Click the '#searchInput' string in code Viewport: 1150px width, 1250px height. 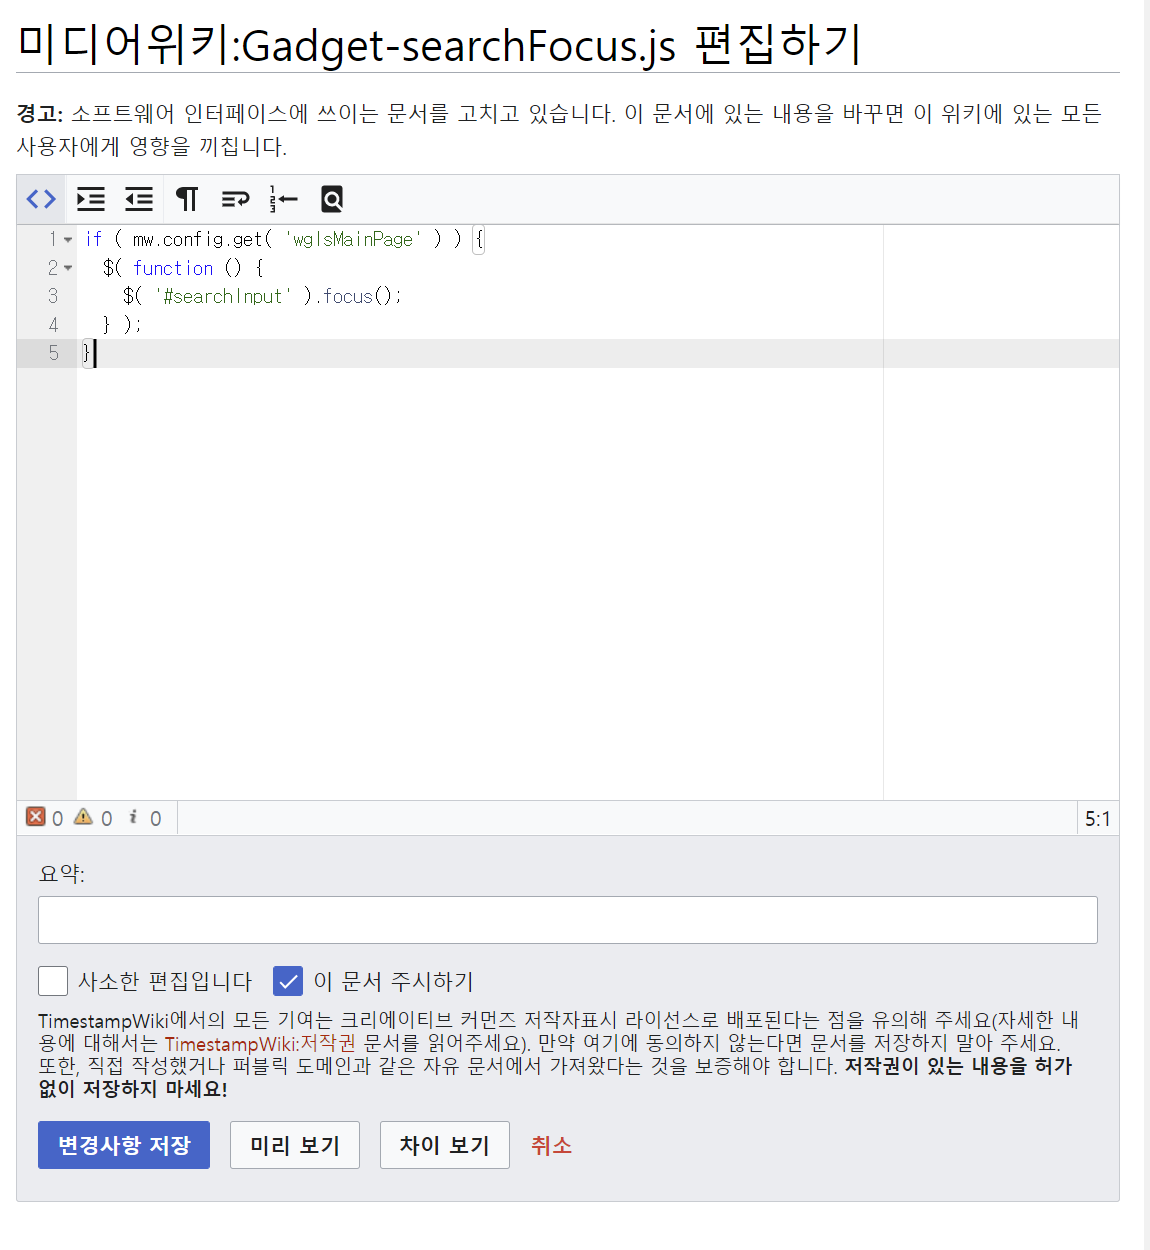pyautogui.click(x=222, y=296)
